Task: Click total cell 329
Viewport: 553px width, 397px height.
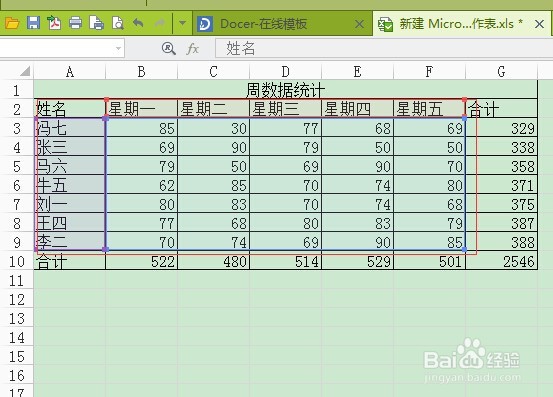Action: (501, 128)
